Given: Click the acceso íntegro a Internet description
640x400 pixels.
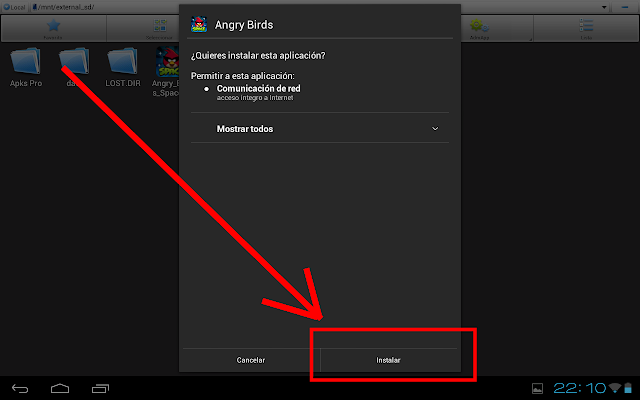Looking at the screenshot, I should [255, 98].
